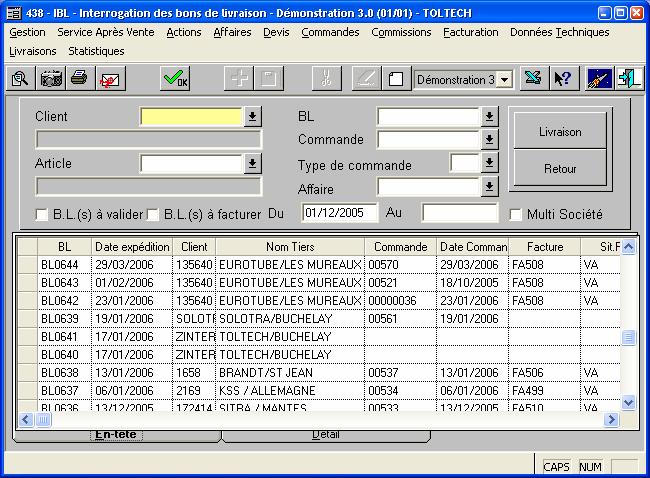The image size is (650, 478).
Task: Open the Article lookup dropdown
Action: tap(252, 163)
